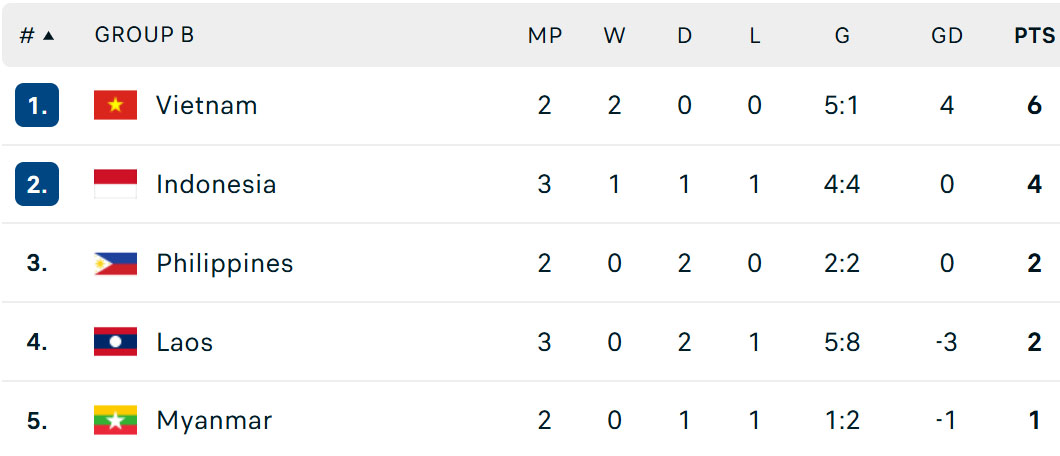Sort by D draws column header

[685, 36]
